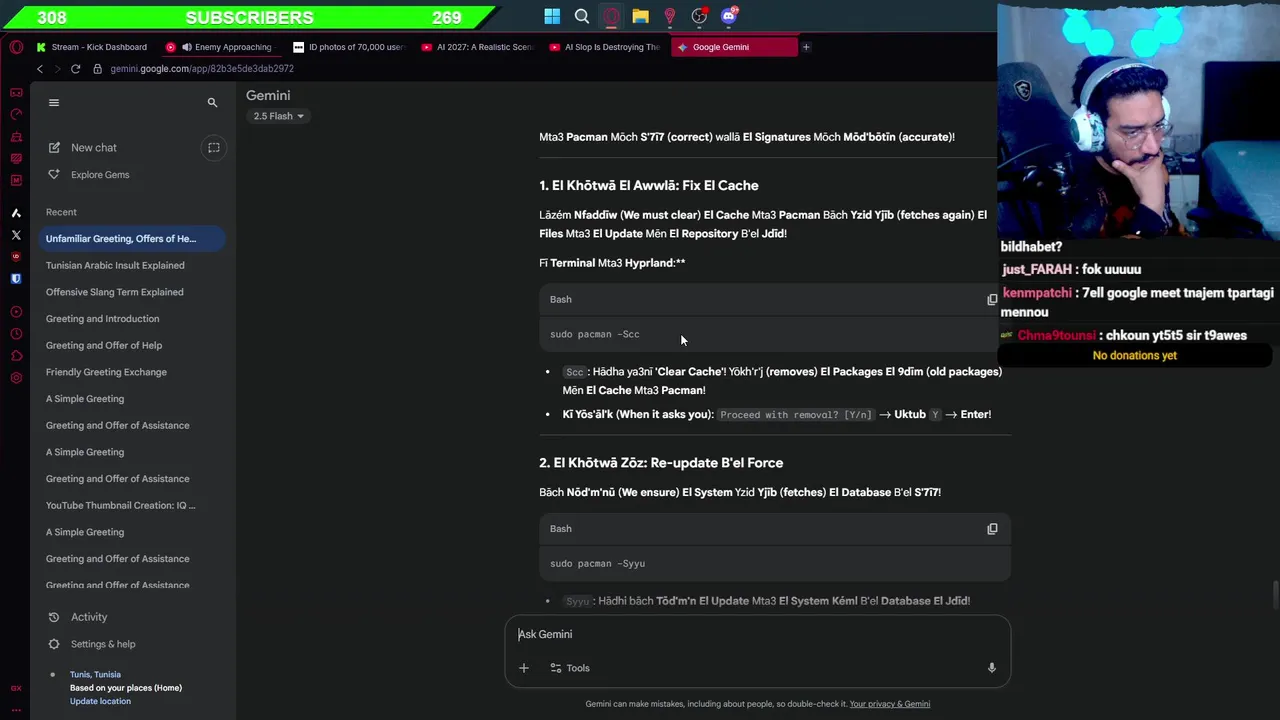Copy the 'sudo pacman -Scc' code block
This screenshot has height=720, width=1280.
pos(992,299)
